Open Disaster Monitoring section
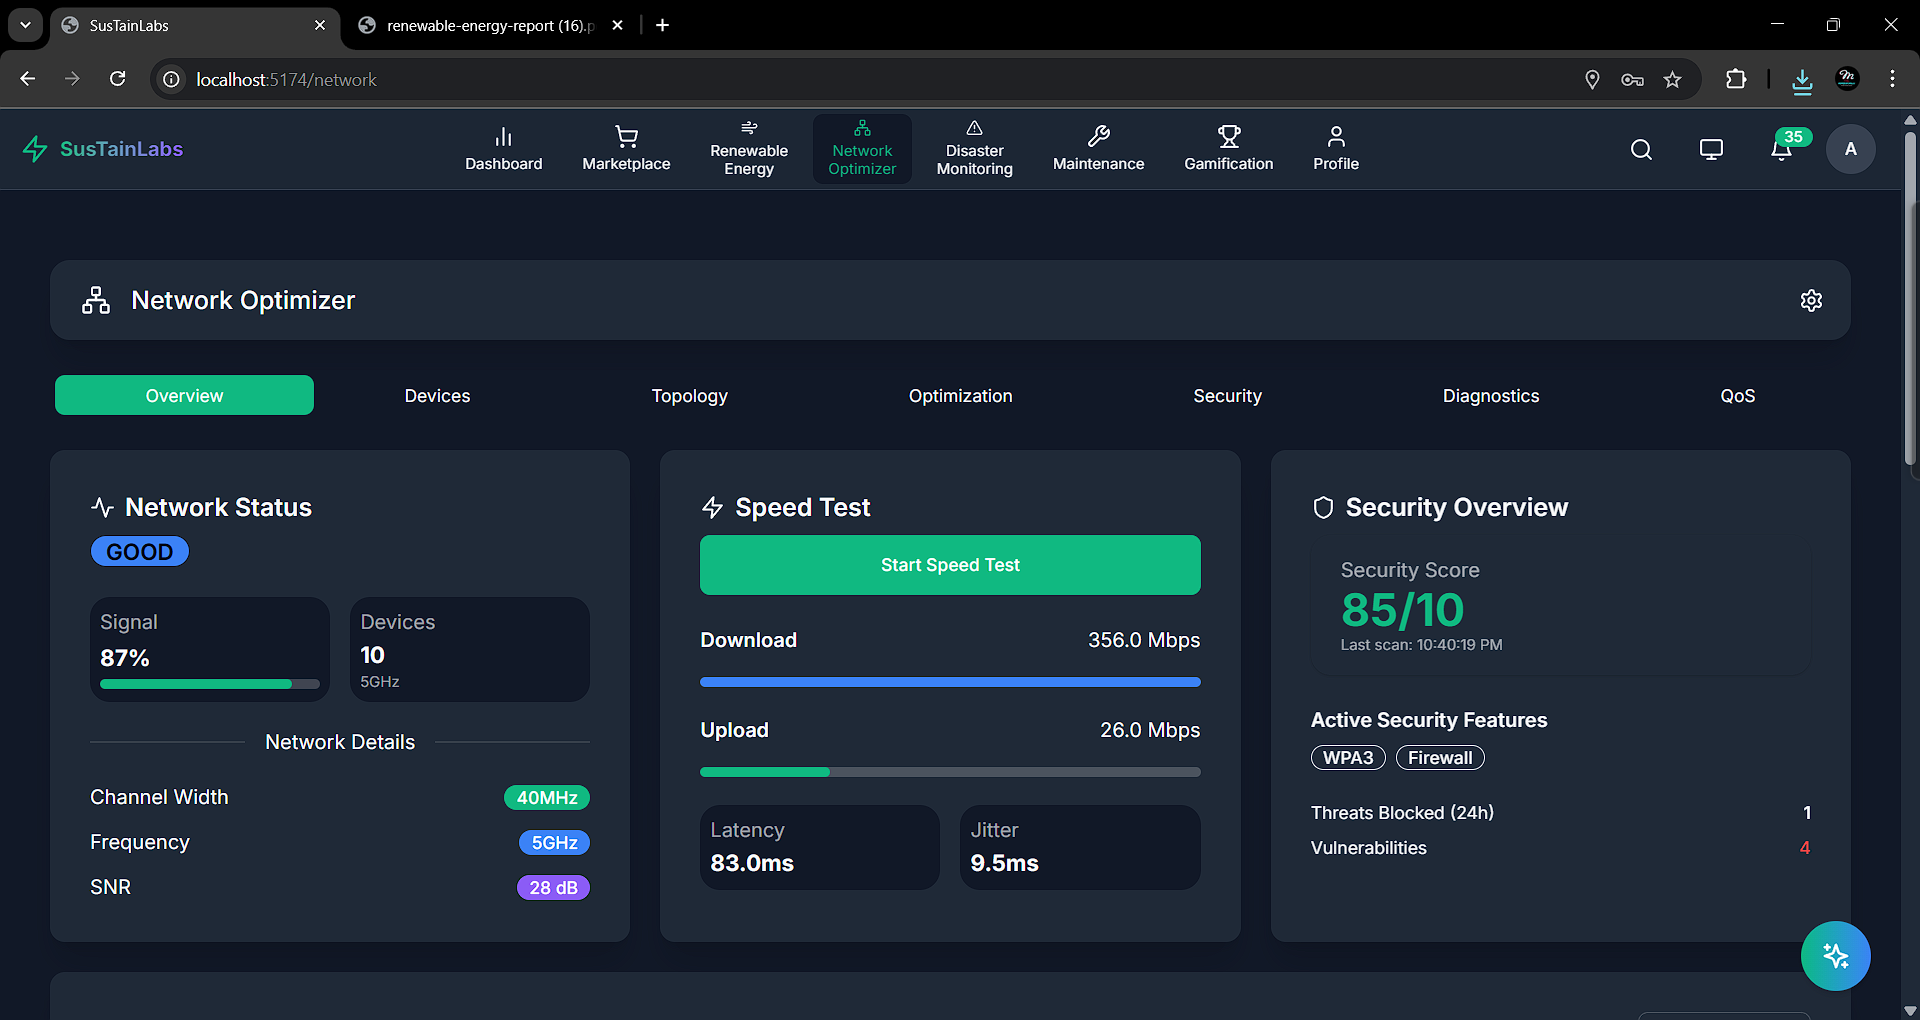The height and width of the screenshot is (1020, 1920). pyautogui.click(x=974, y=149)
